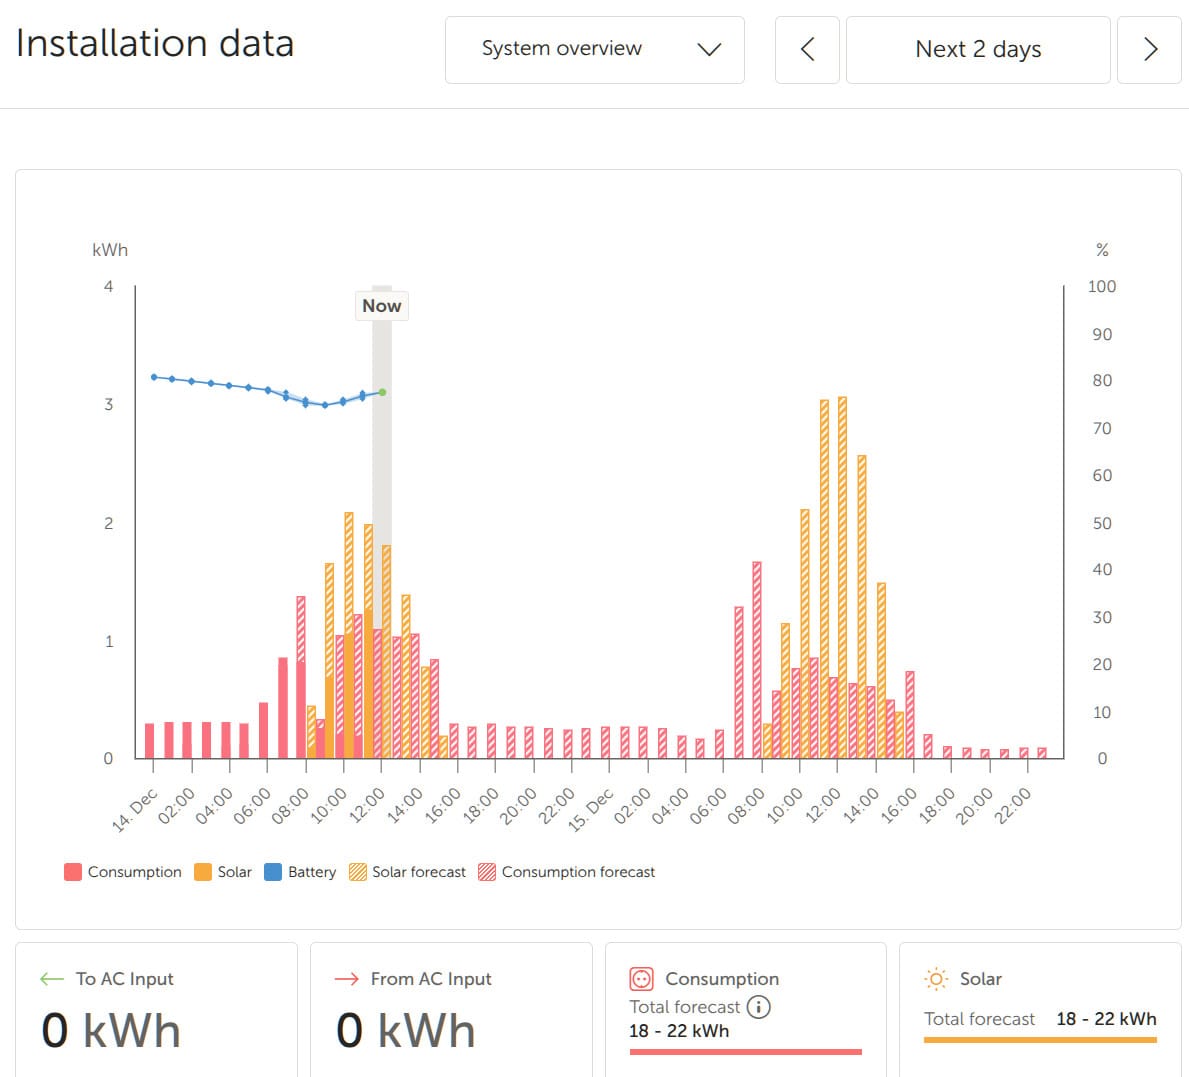Select the green current battery data point
The image size is (1189, 1077).
click(x=382, y=393)
